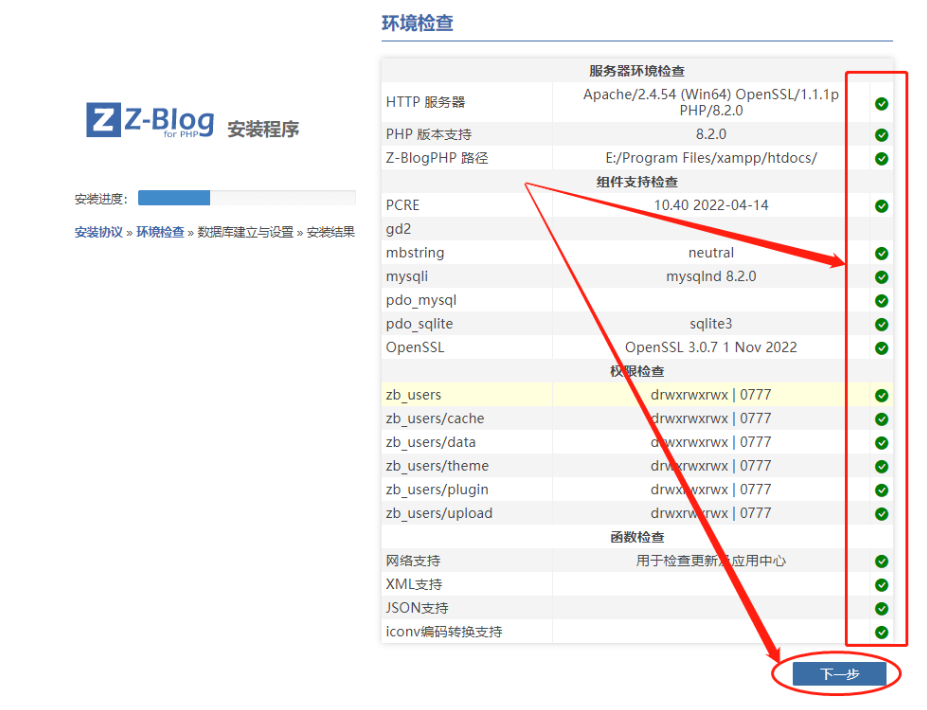Click the 组件支持检查 section header
The width and height of the screenshot is (927, 710).
(637, 182)
